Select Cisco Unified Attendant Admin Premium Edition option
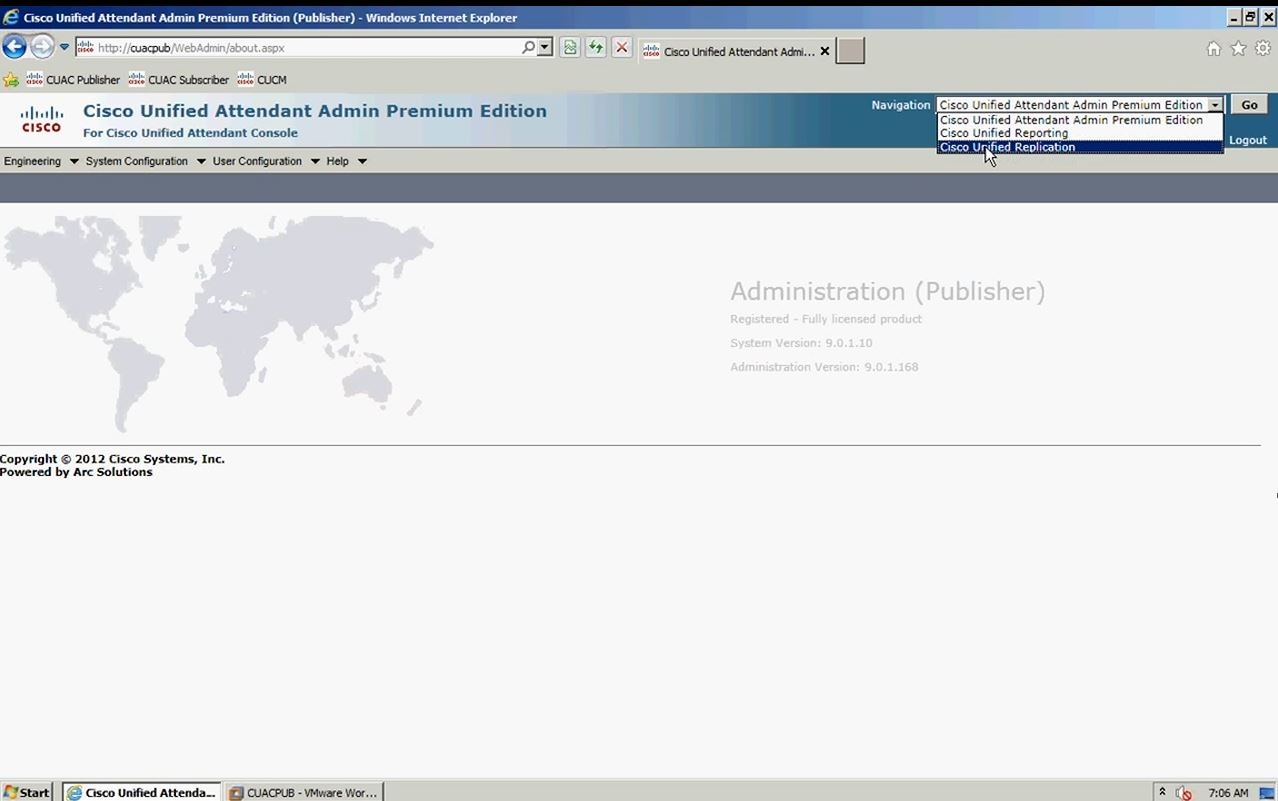 (x=1079, y=120)
